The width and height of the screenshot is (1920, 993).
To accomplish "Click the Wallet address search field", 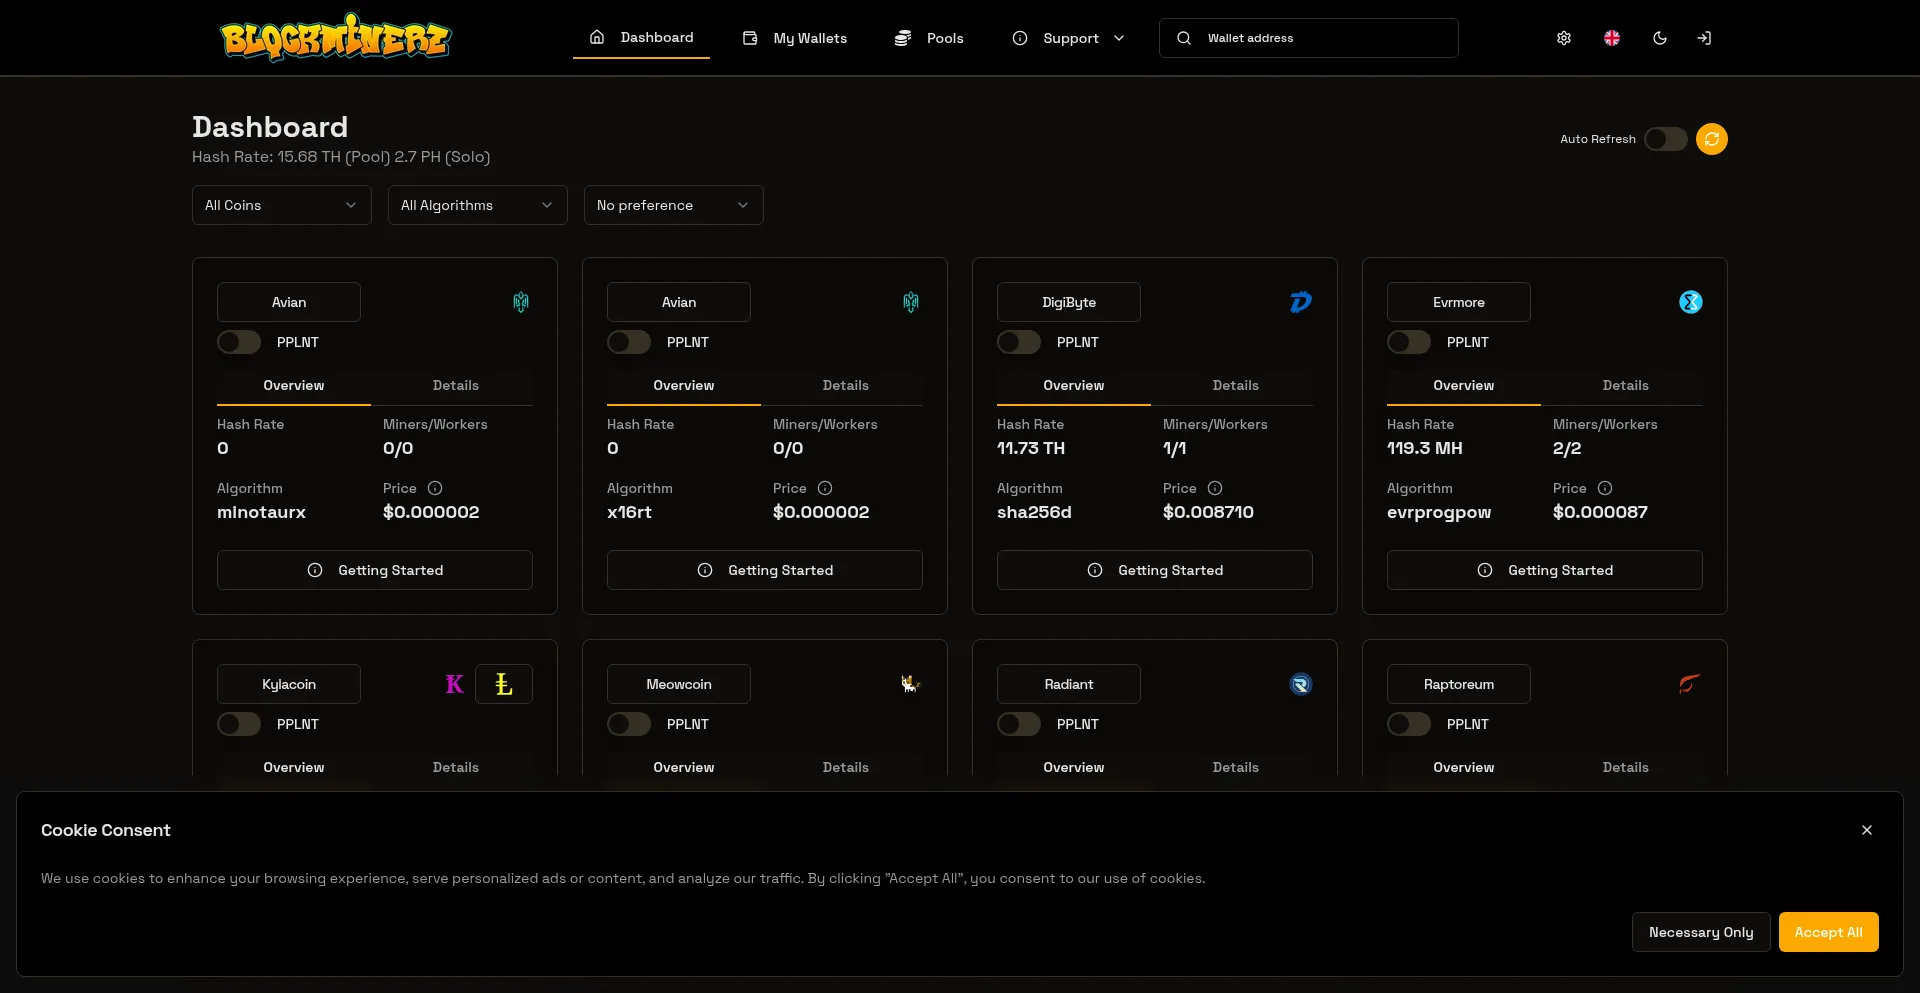I will (1309, 38).
